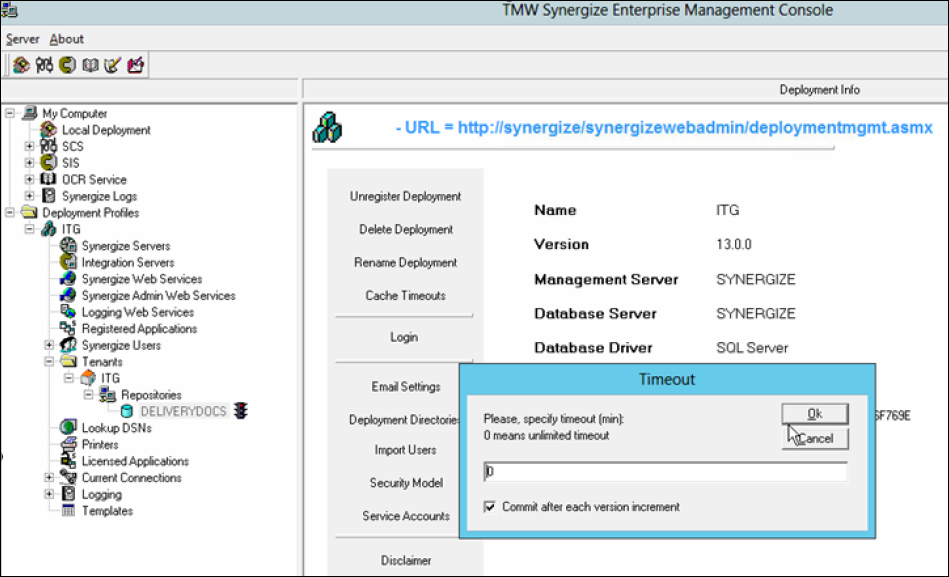Collapse the My Computer tree node

[x=10, y=113]
